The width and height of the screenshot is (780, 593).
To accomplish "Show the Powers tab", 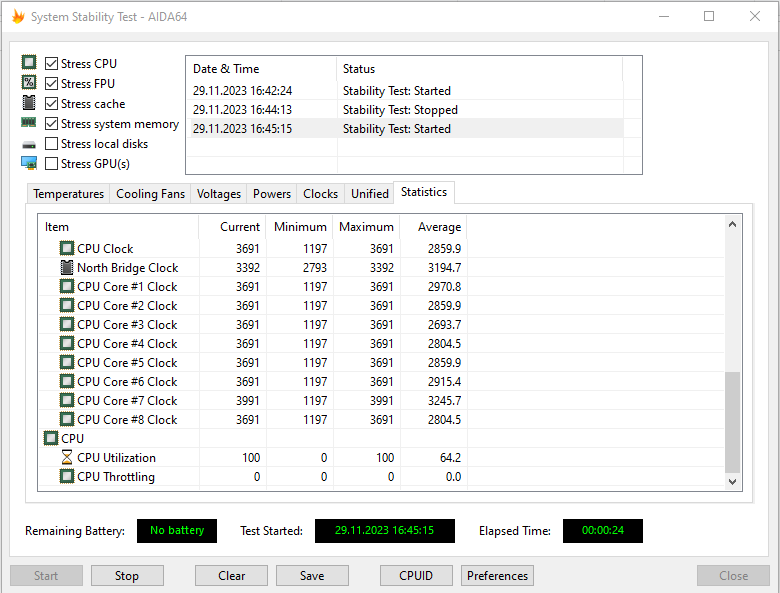I will click(x=272, y=194).
